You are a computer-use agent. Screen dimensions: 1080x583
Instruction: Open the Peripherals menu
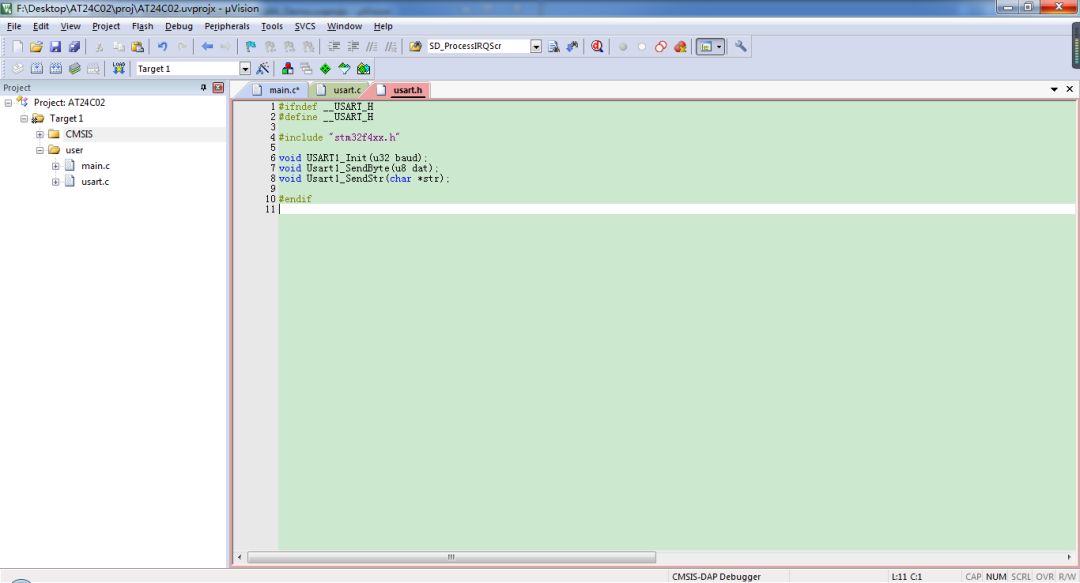(x=227, y=26)
